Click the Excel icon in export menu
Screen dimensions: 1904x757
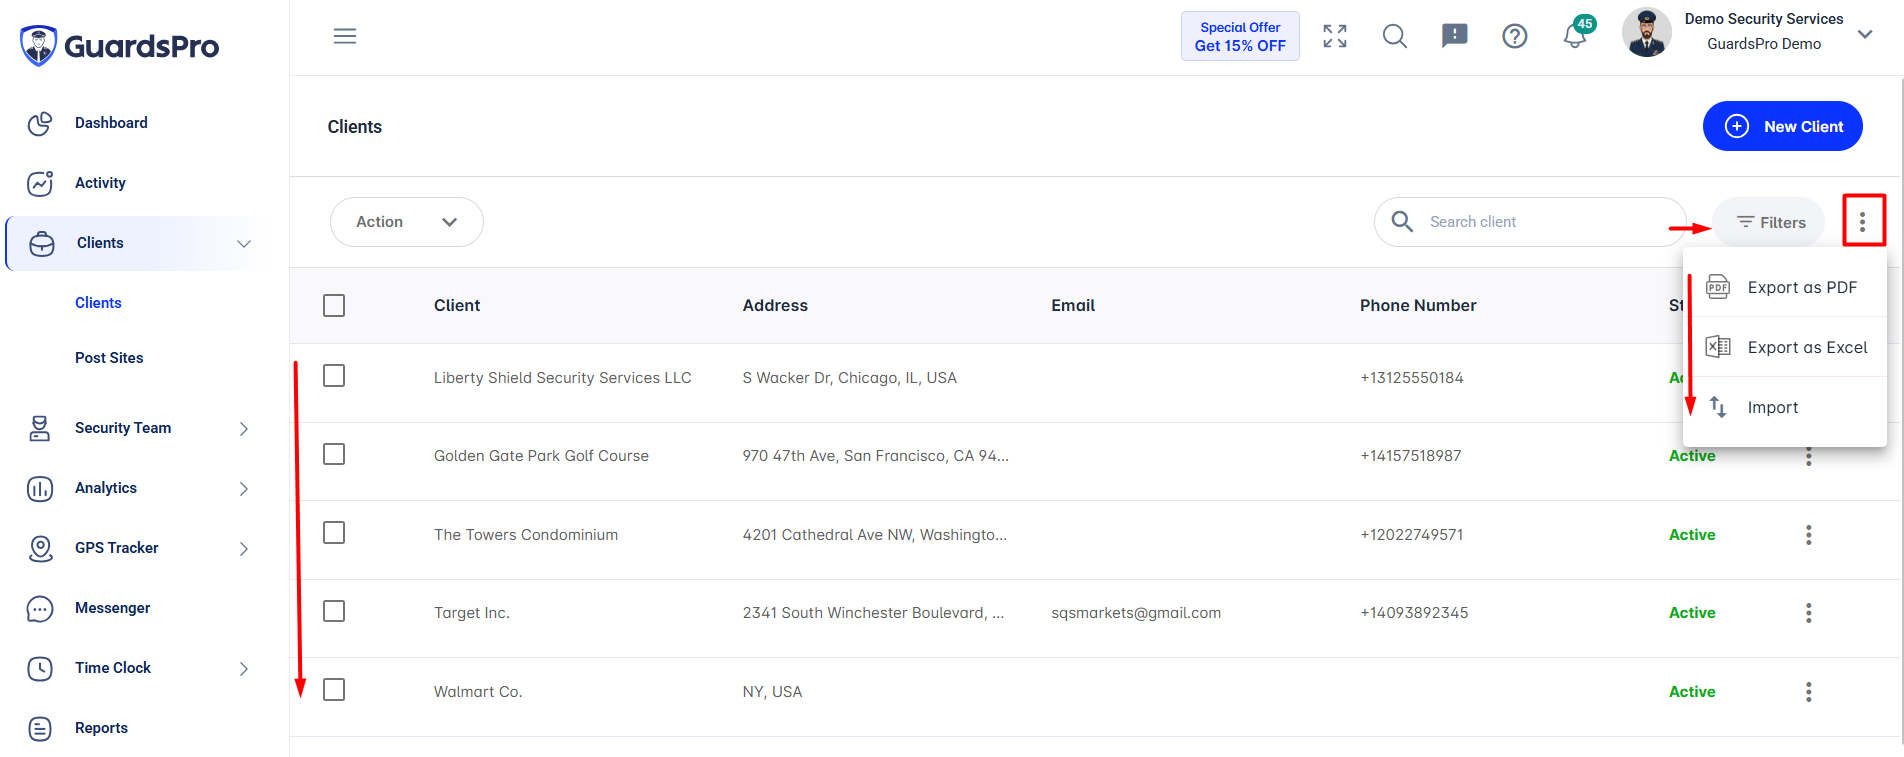pyautogui.click(x=1718, y=347)
